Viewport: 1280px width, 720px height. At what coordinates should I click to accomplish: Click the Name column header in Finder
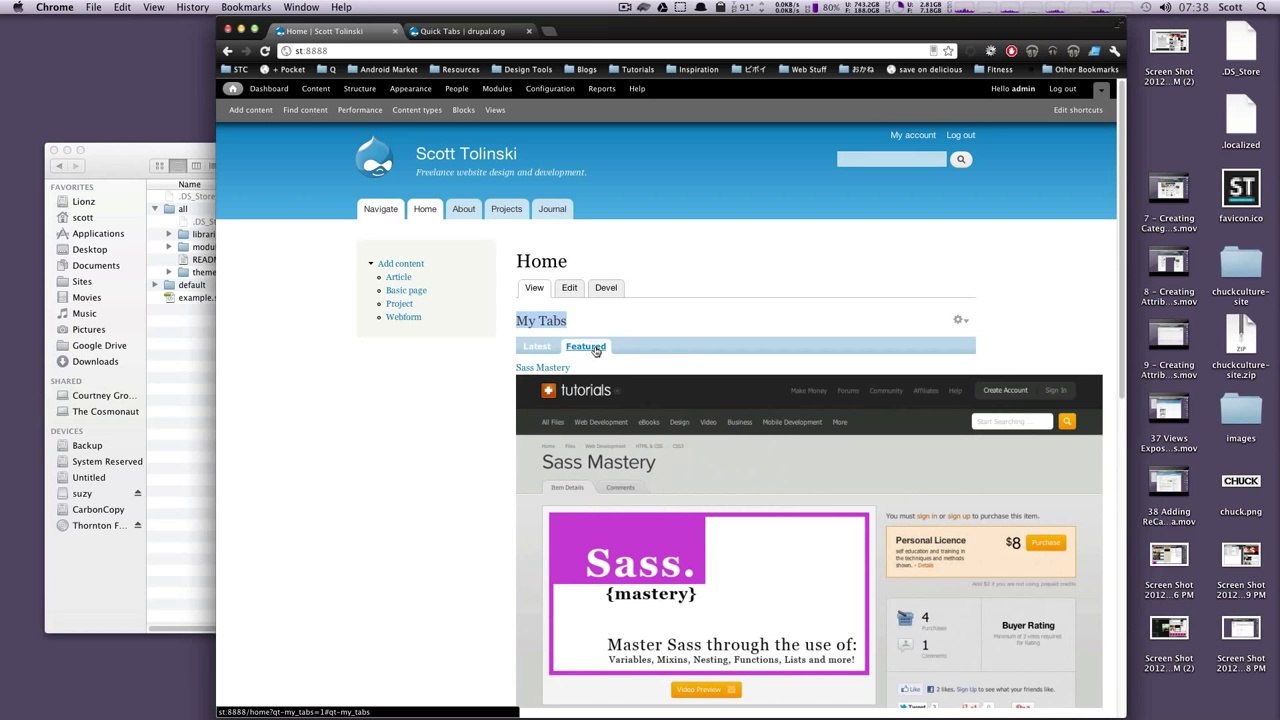click(x=190, y=185)
